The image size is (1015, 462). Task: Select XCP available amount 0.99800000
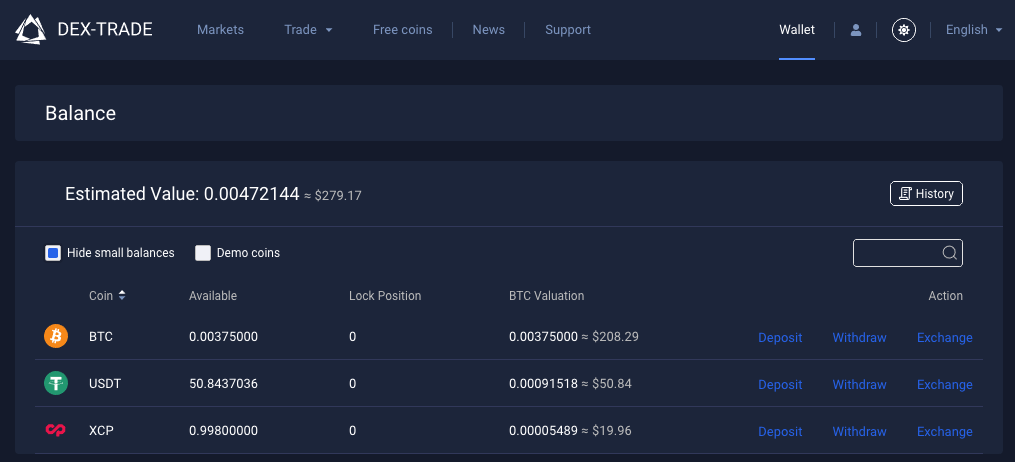tap(223, 430)
